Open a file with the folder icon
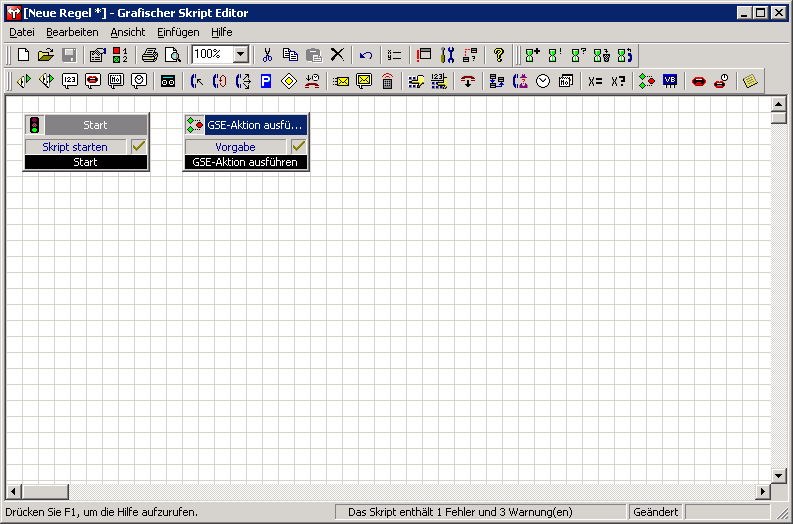The image size is (793, 524). [46, 55]
